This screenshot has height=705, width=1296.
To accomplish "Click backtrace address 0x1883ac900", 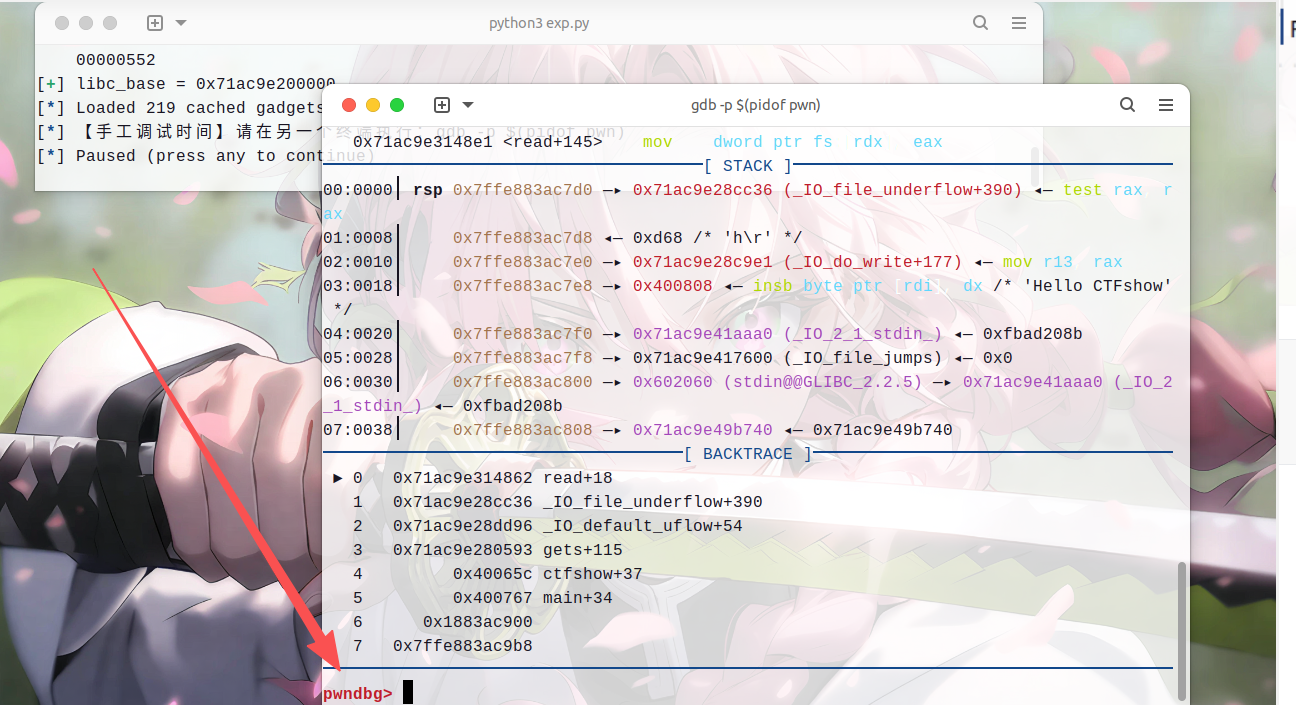I will pos(477,622).
